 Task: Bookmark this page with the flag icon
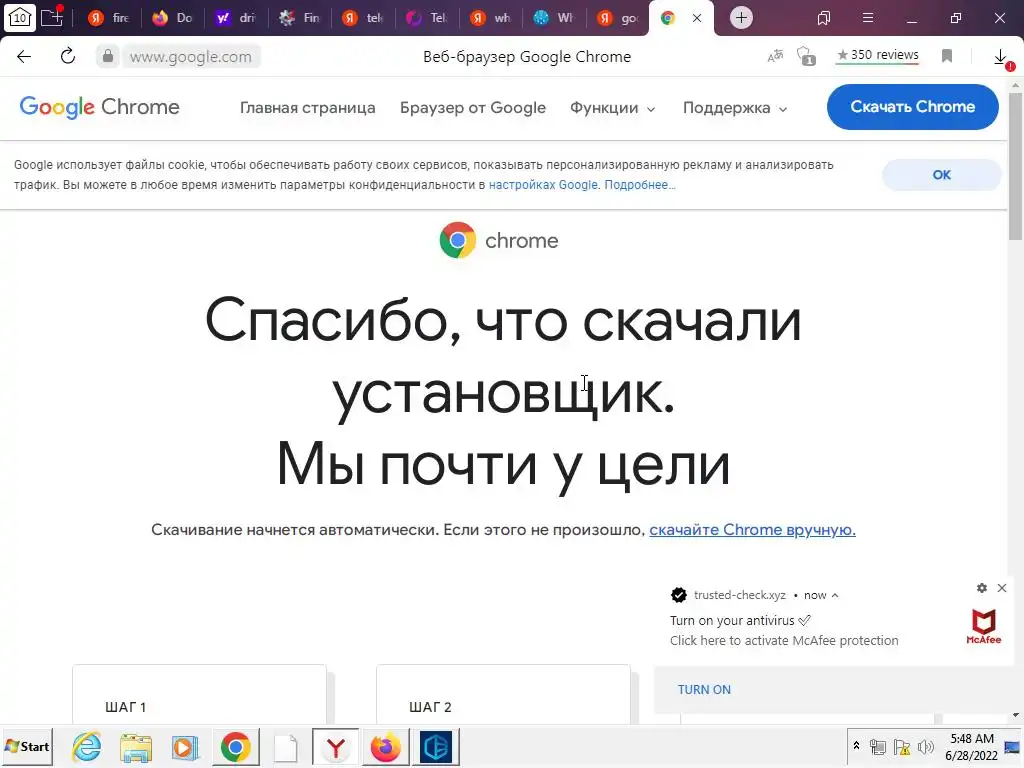point(947,56)
